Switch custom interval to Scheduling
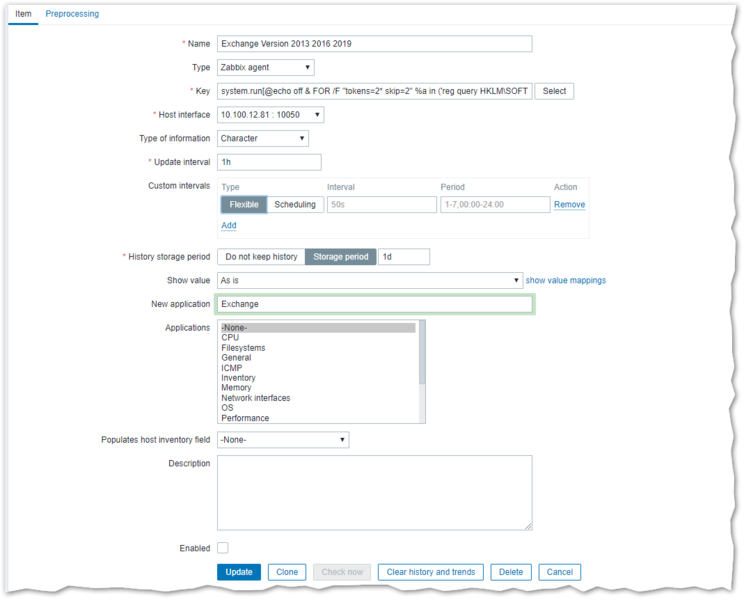Screen dimensions: 744x600 pyautogui.click(x=294, y=204)
